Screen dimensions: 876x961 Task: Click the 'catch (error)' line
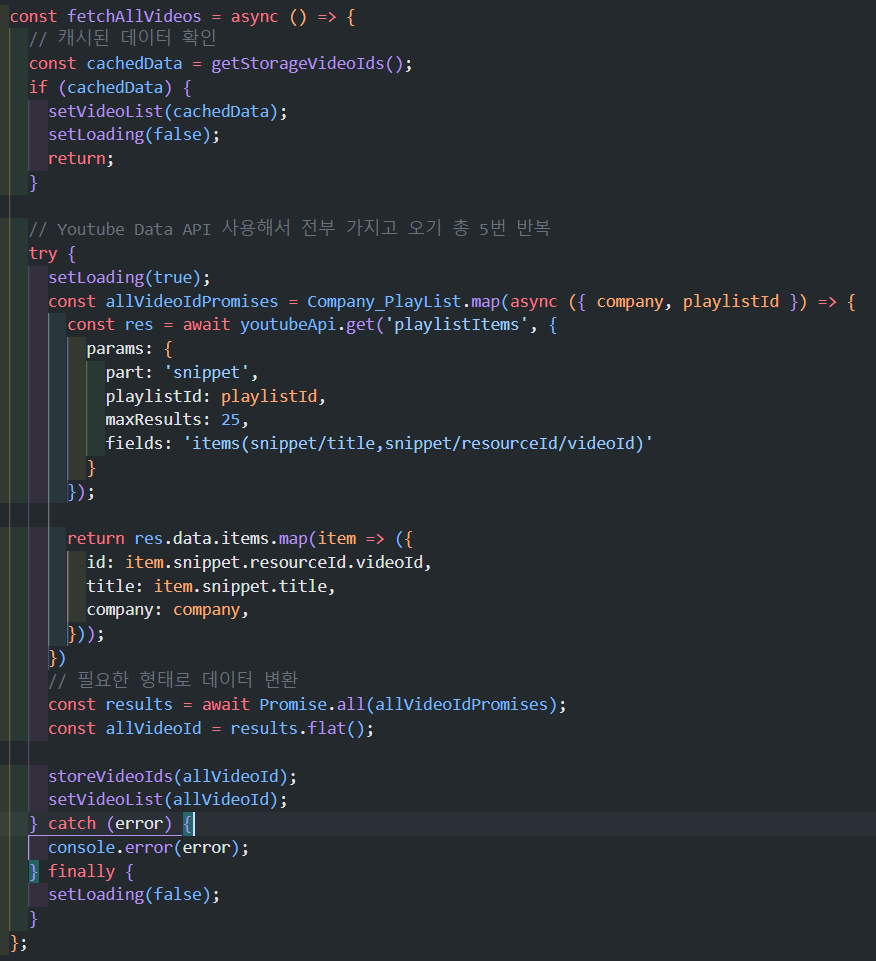110,824
